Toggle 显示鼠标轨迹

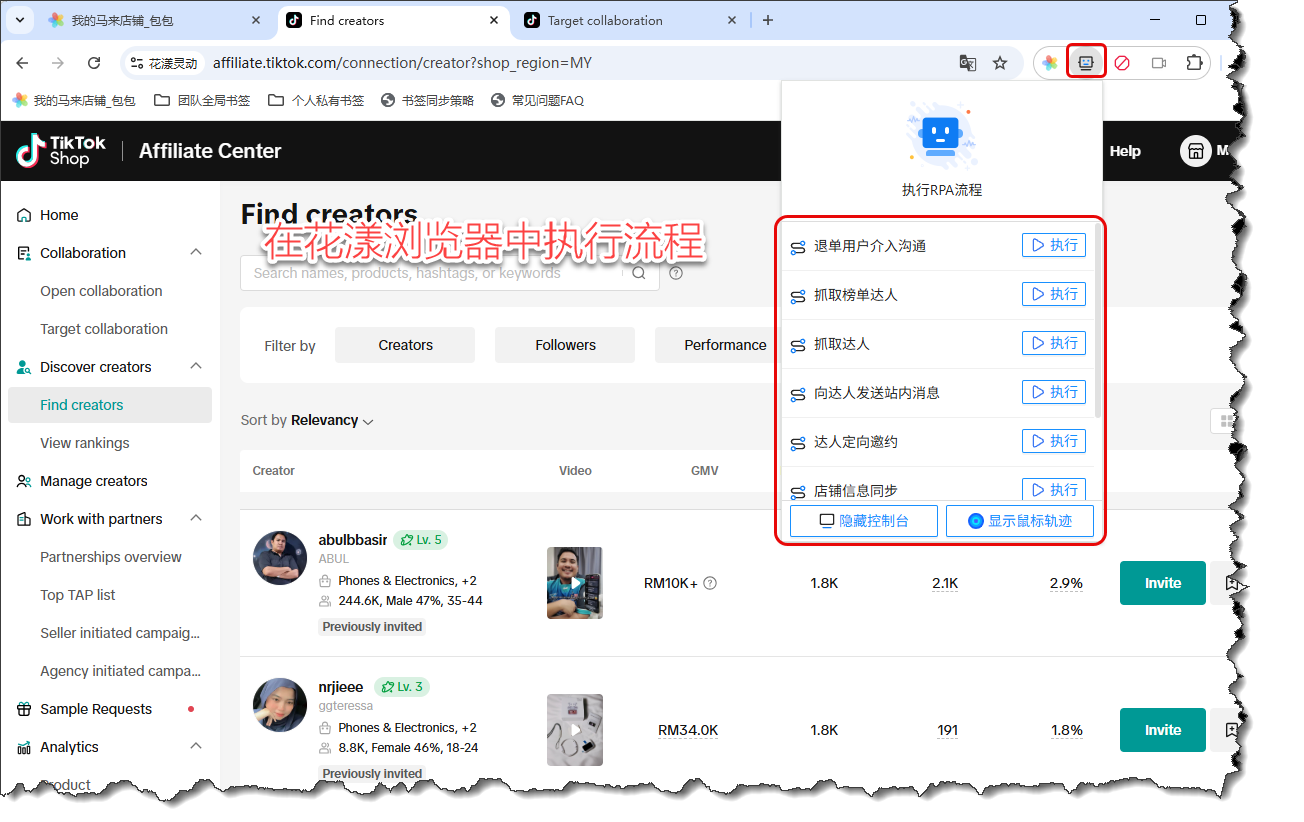[1020, 521]
